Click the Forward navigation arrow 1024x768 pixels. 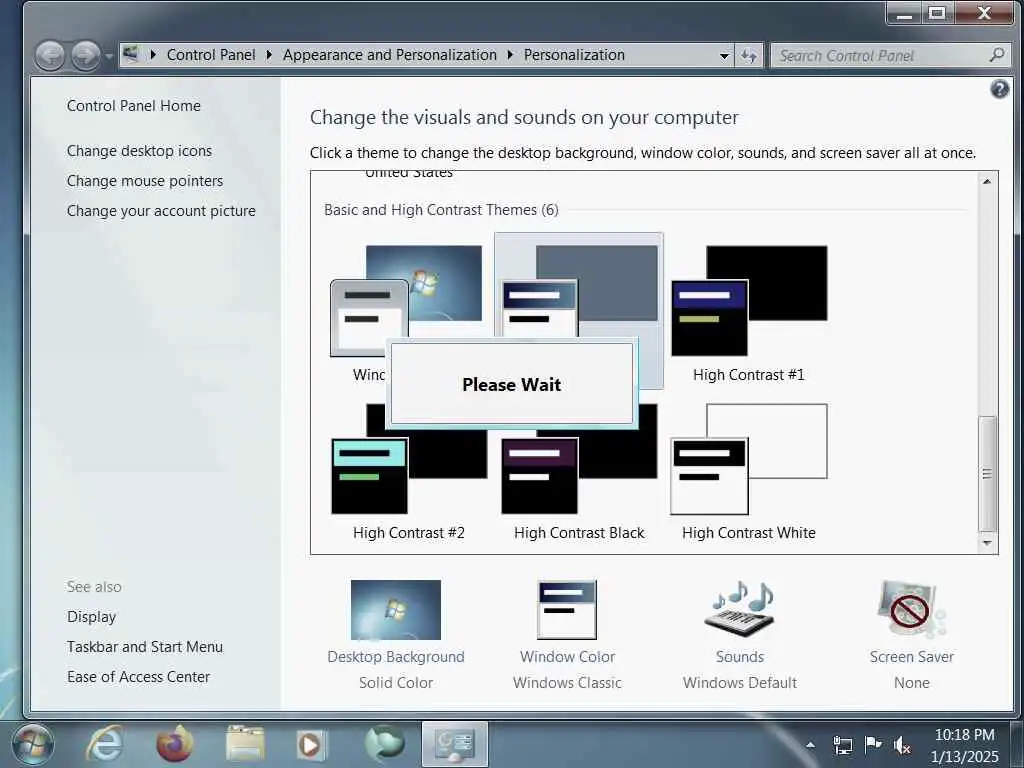coord(86,56)
